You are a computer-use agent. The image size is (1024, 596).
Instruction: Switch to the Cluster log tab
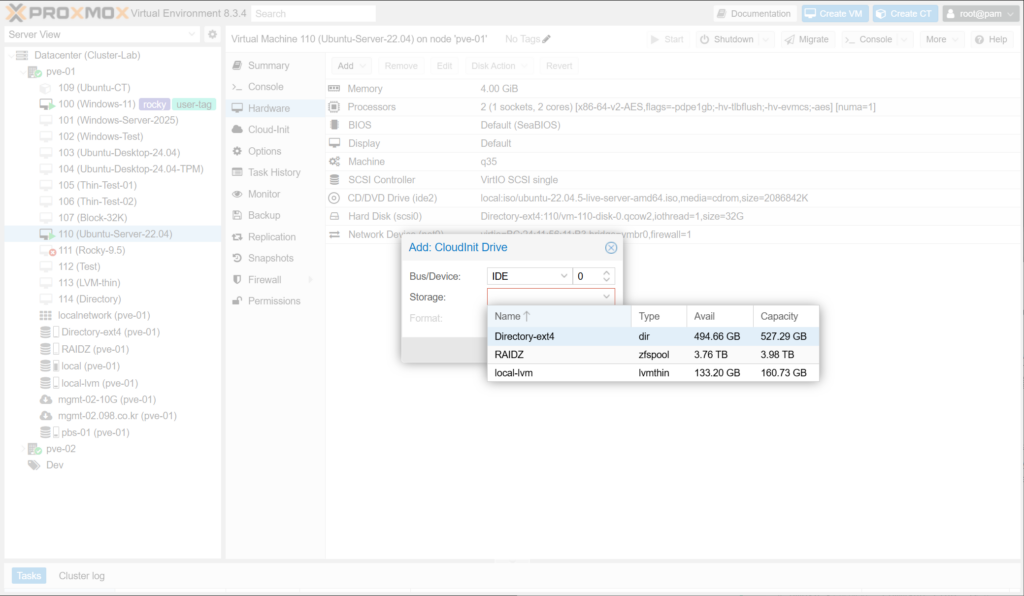coord(81,576)
